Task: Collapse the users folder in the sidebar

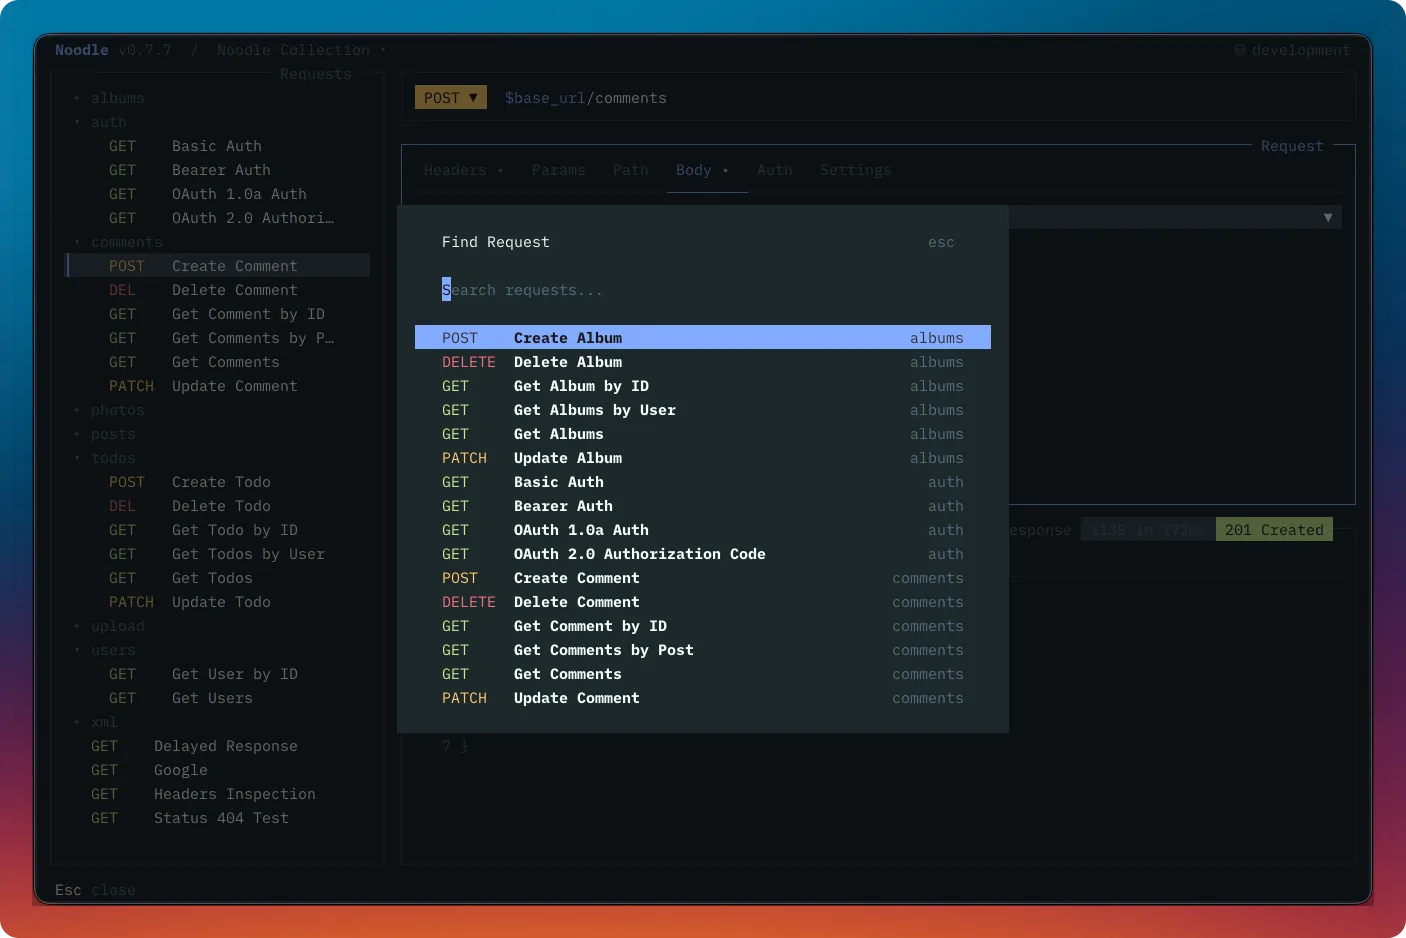Action: pyautogui.click(x=105, y=650)
